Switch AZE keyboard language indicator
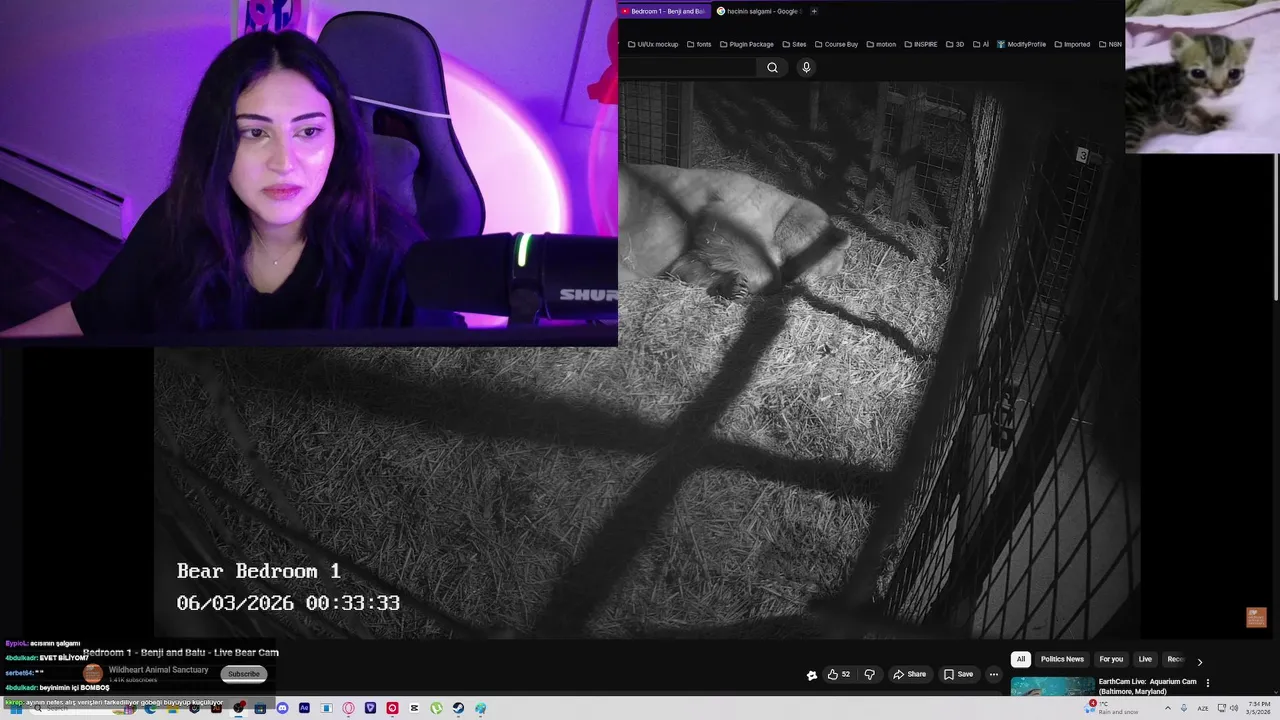Viewport: 1280px width, 720px height. tap(1202, 708)
